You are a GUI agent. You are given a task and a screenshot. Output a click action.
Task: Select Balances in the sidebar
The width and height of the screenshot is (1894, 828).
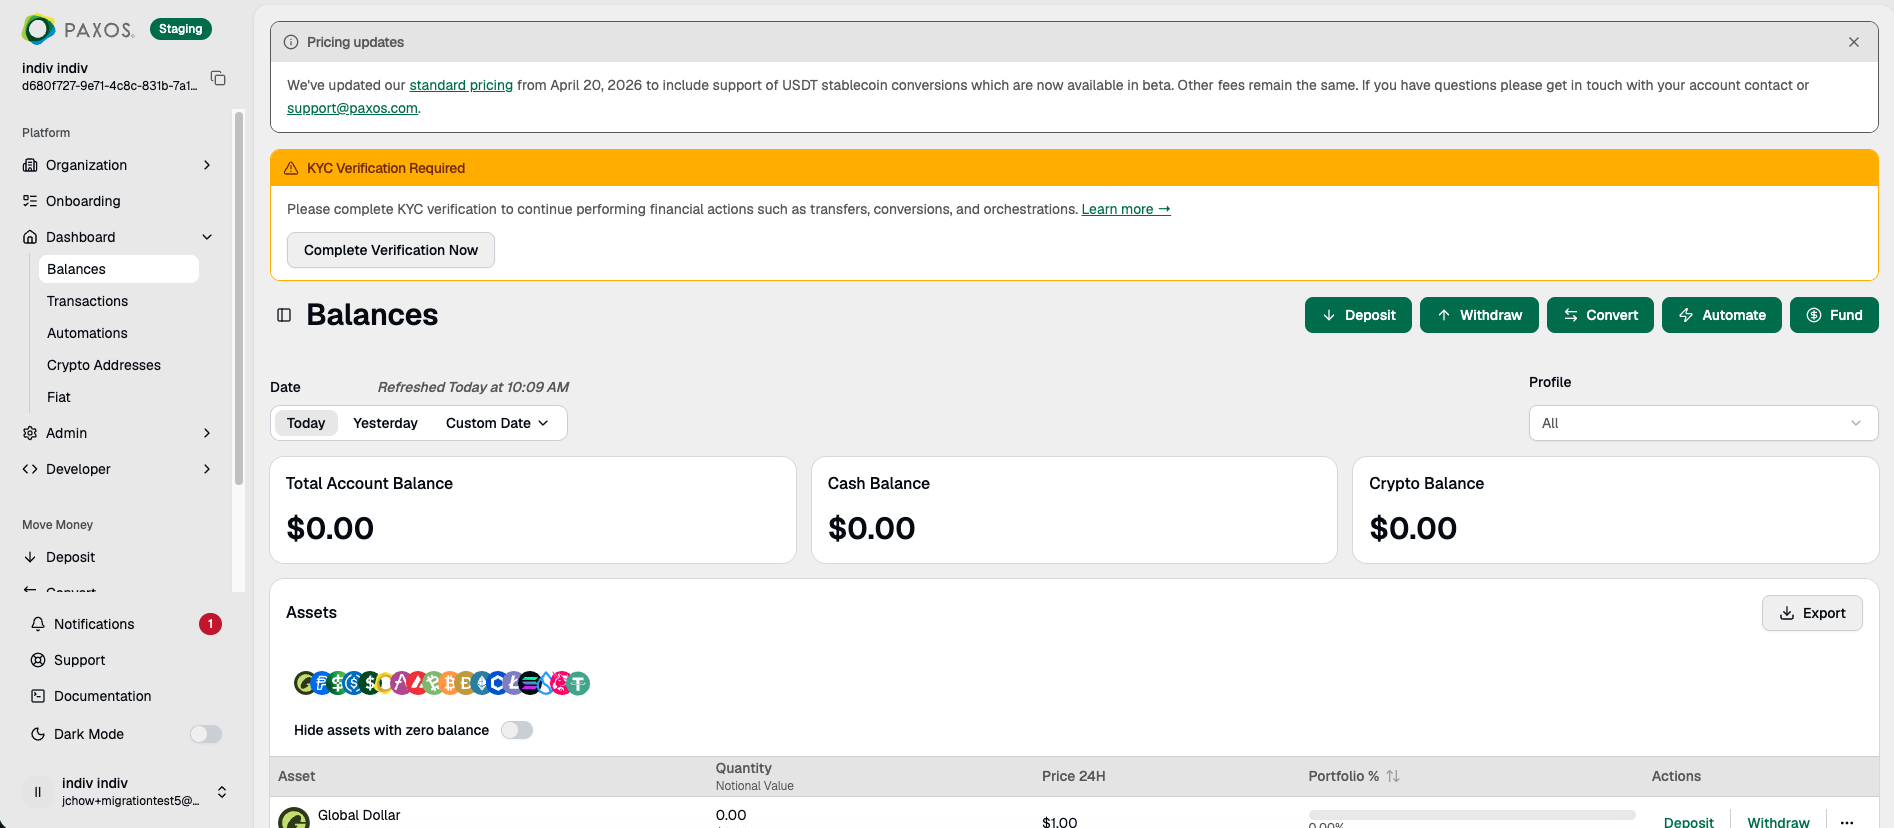(x=118, y=269)
